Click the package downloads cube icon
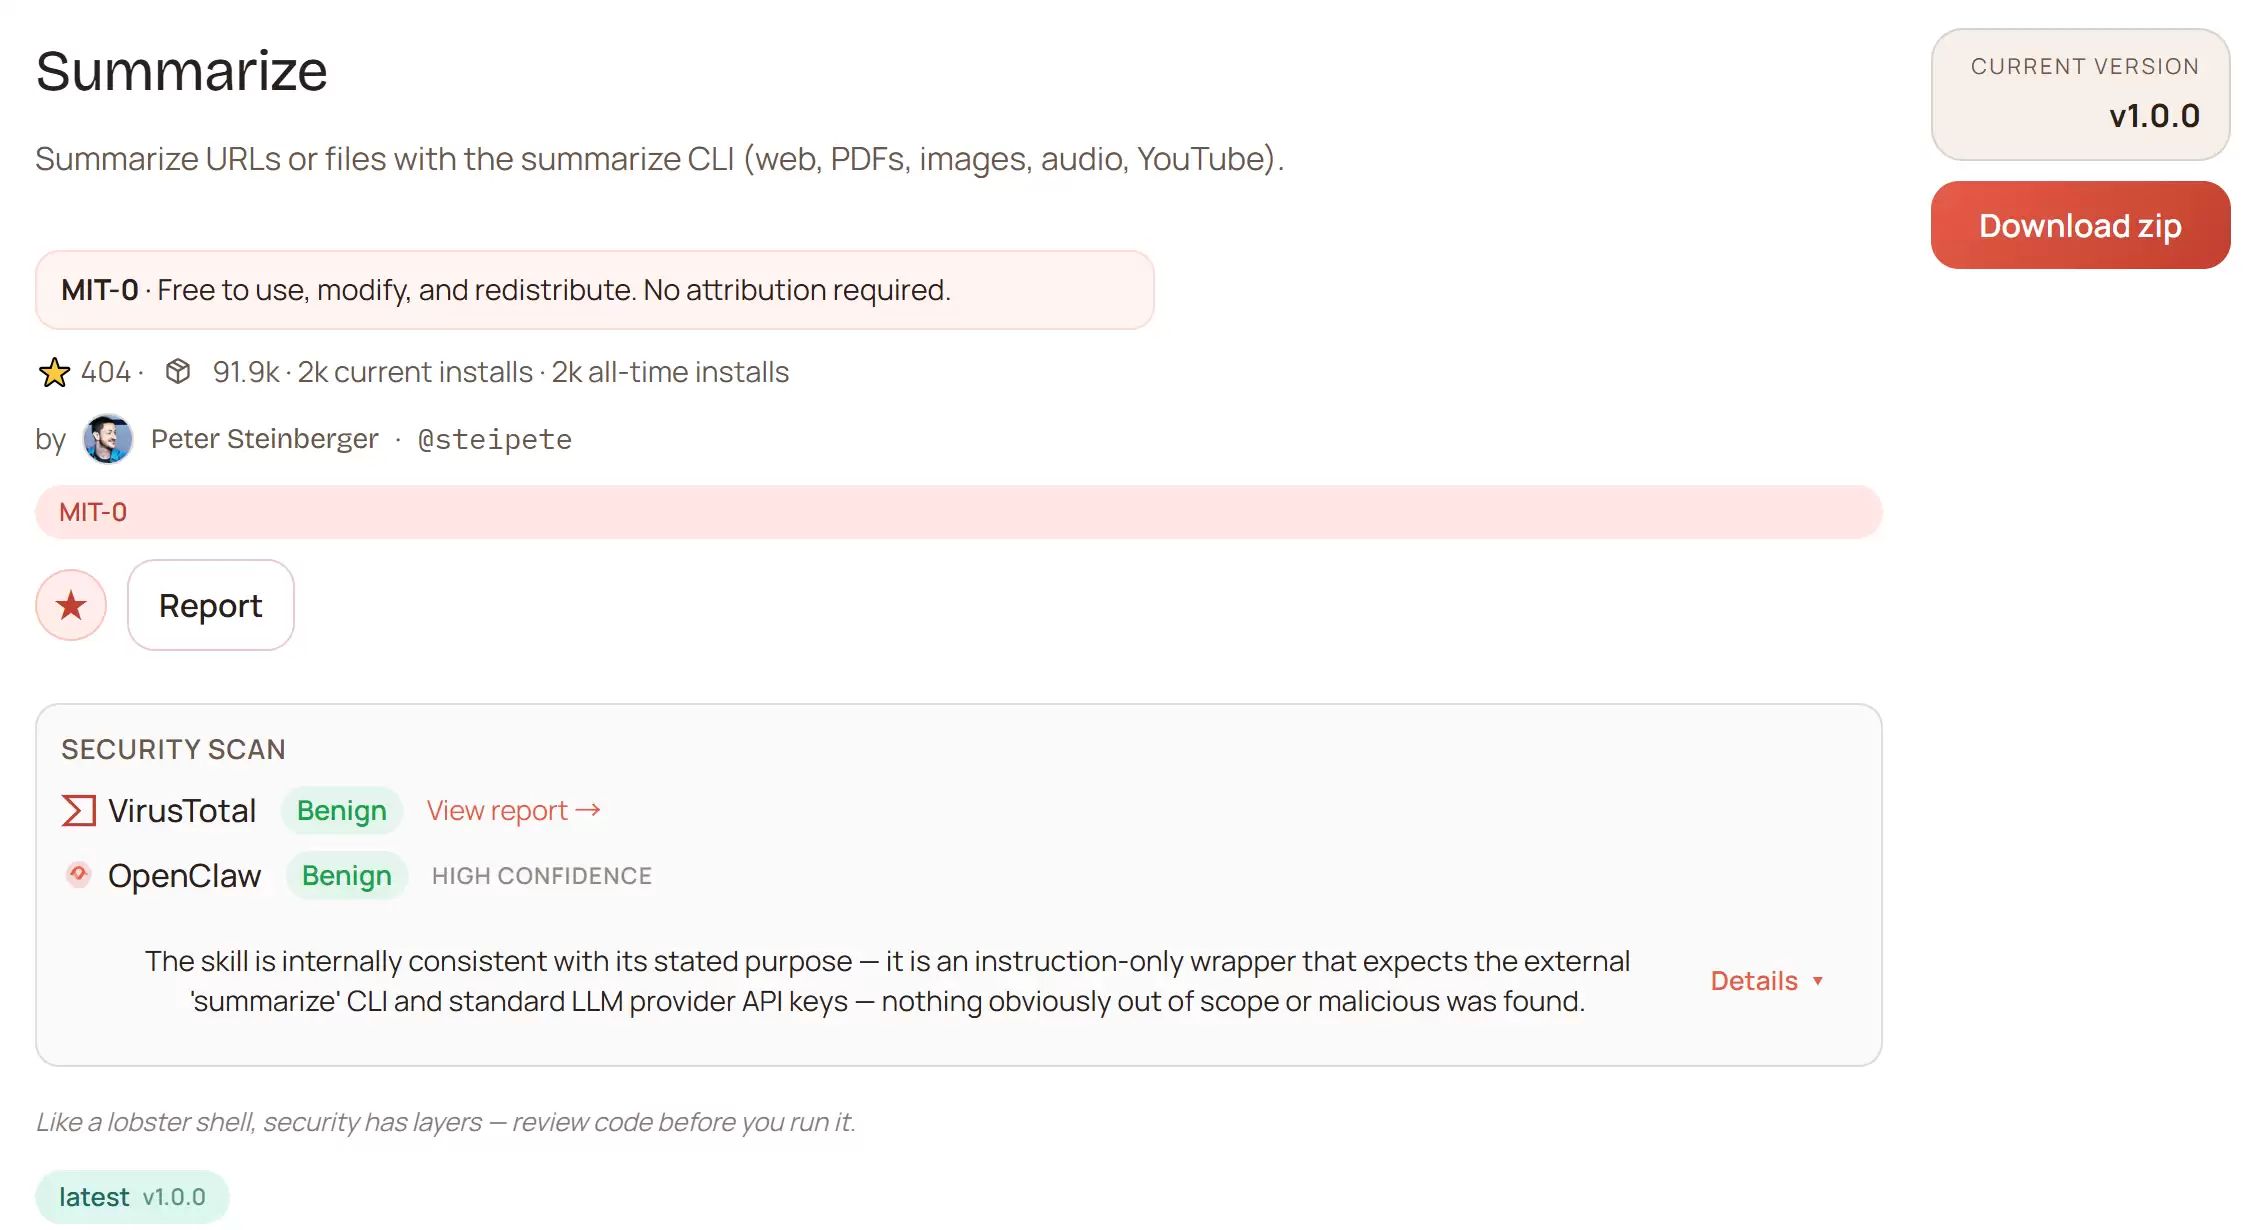 tap(178, 372)
